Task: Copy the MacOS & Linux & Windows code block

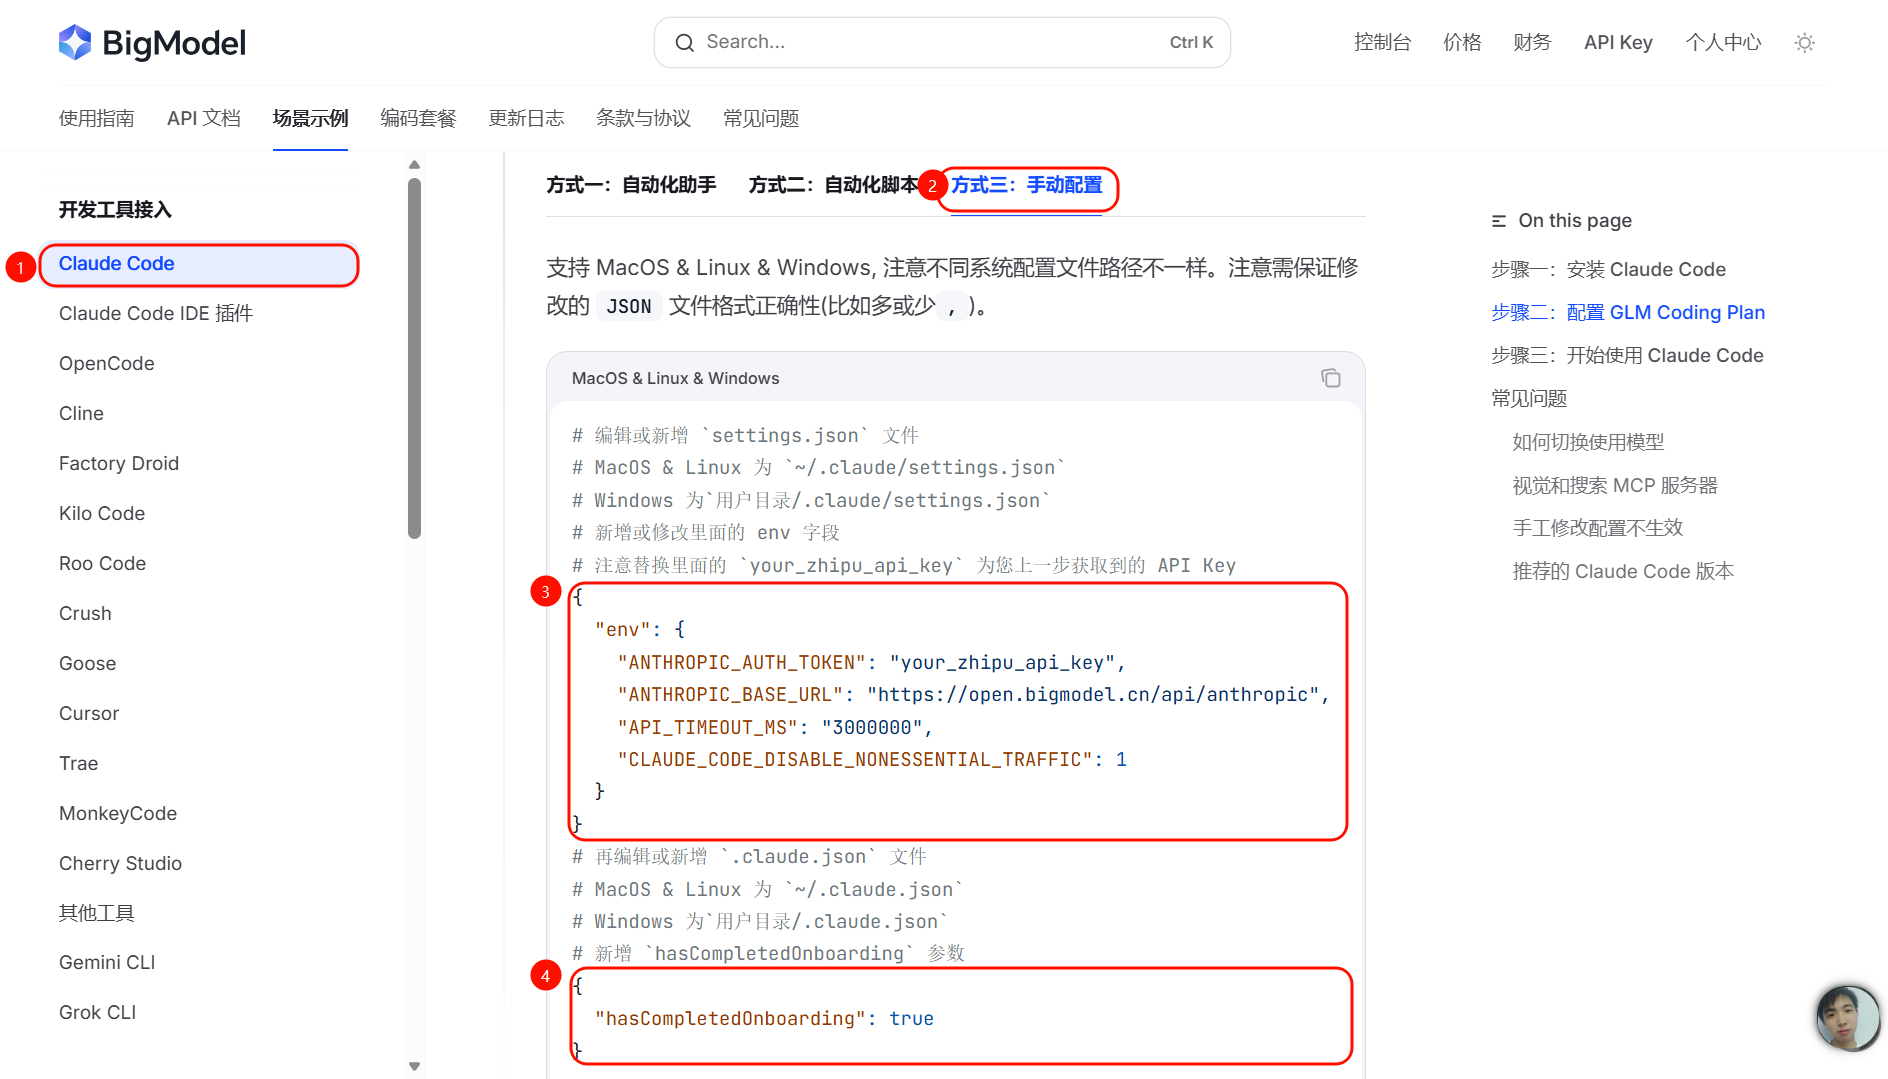Action: click(x=1330, y=378)
